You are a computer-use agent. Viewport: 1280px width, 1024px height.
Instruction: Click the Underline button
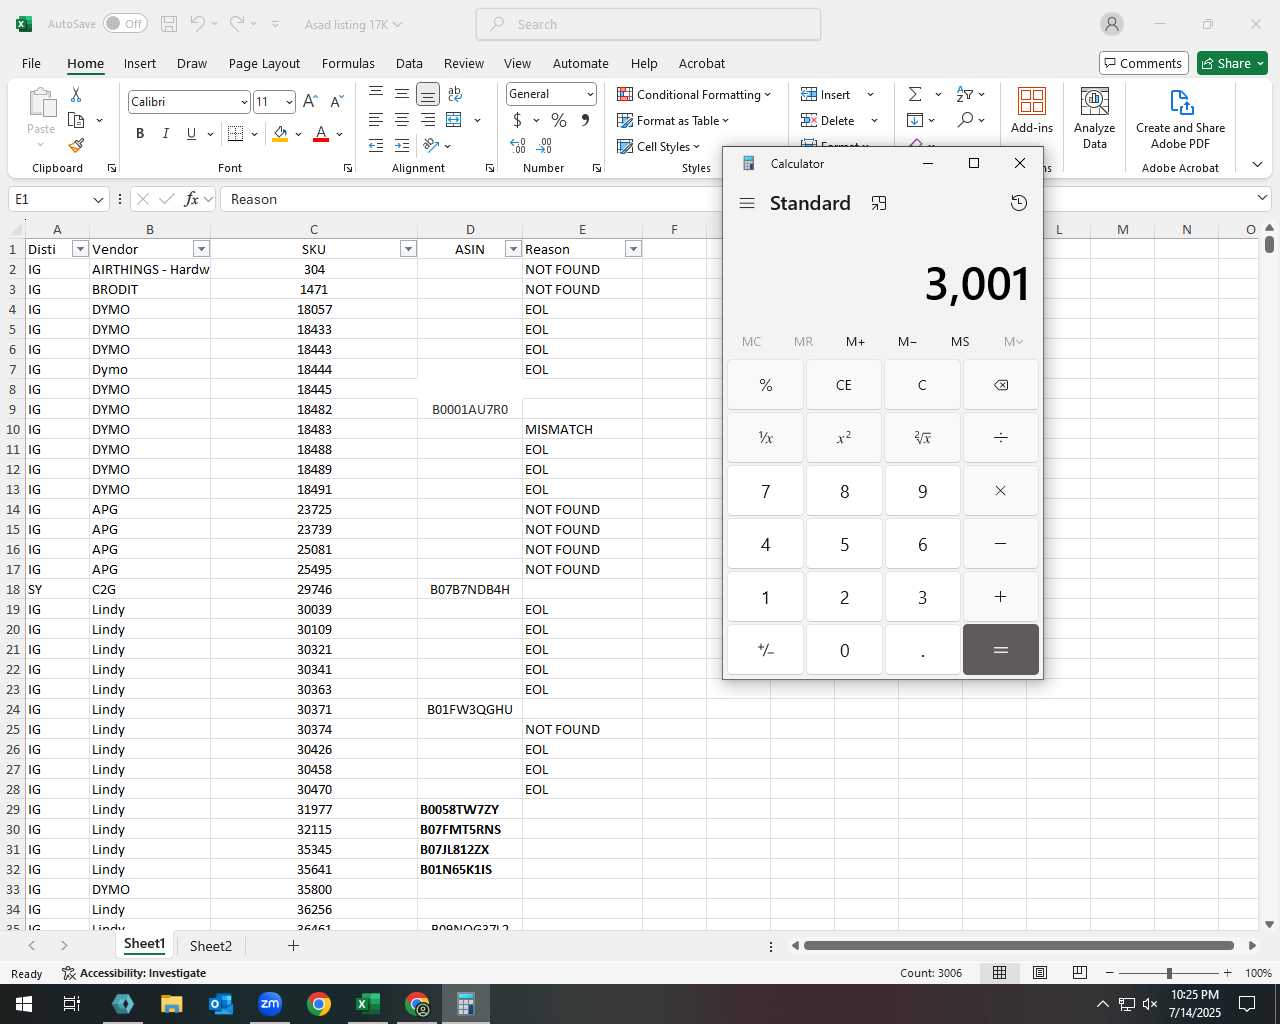(191, 133)
